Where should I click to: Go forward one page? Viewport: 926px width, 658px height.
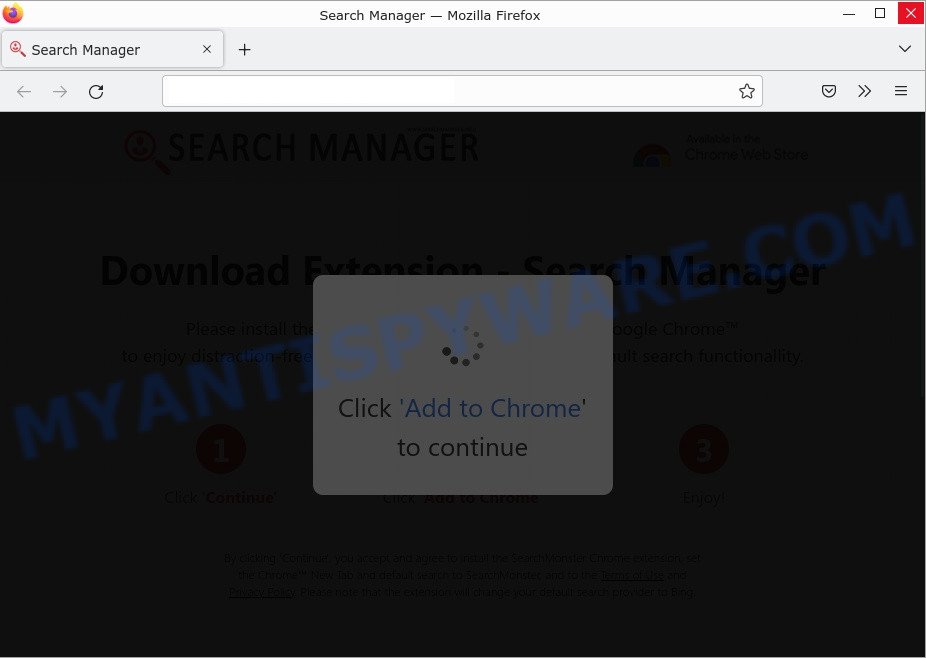point(60,92)
